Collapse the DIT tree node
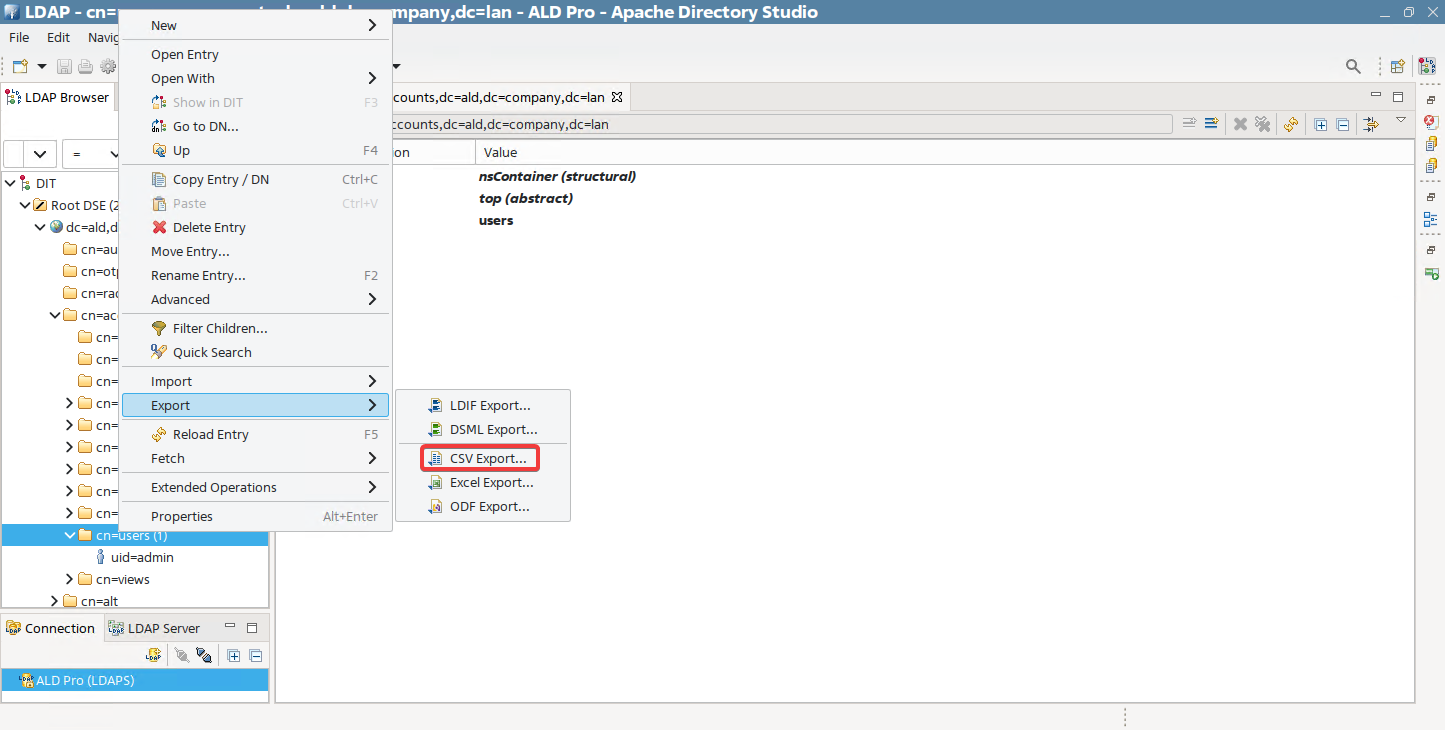The height and width of the screenshot is (730, 1445). (x=9, y=183)
